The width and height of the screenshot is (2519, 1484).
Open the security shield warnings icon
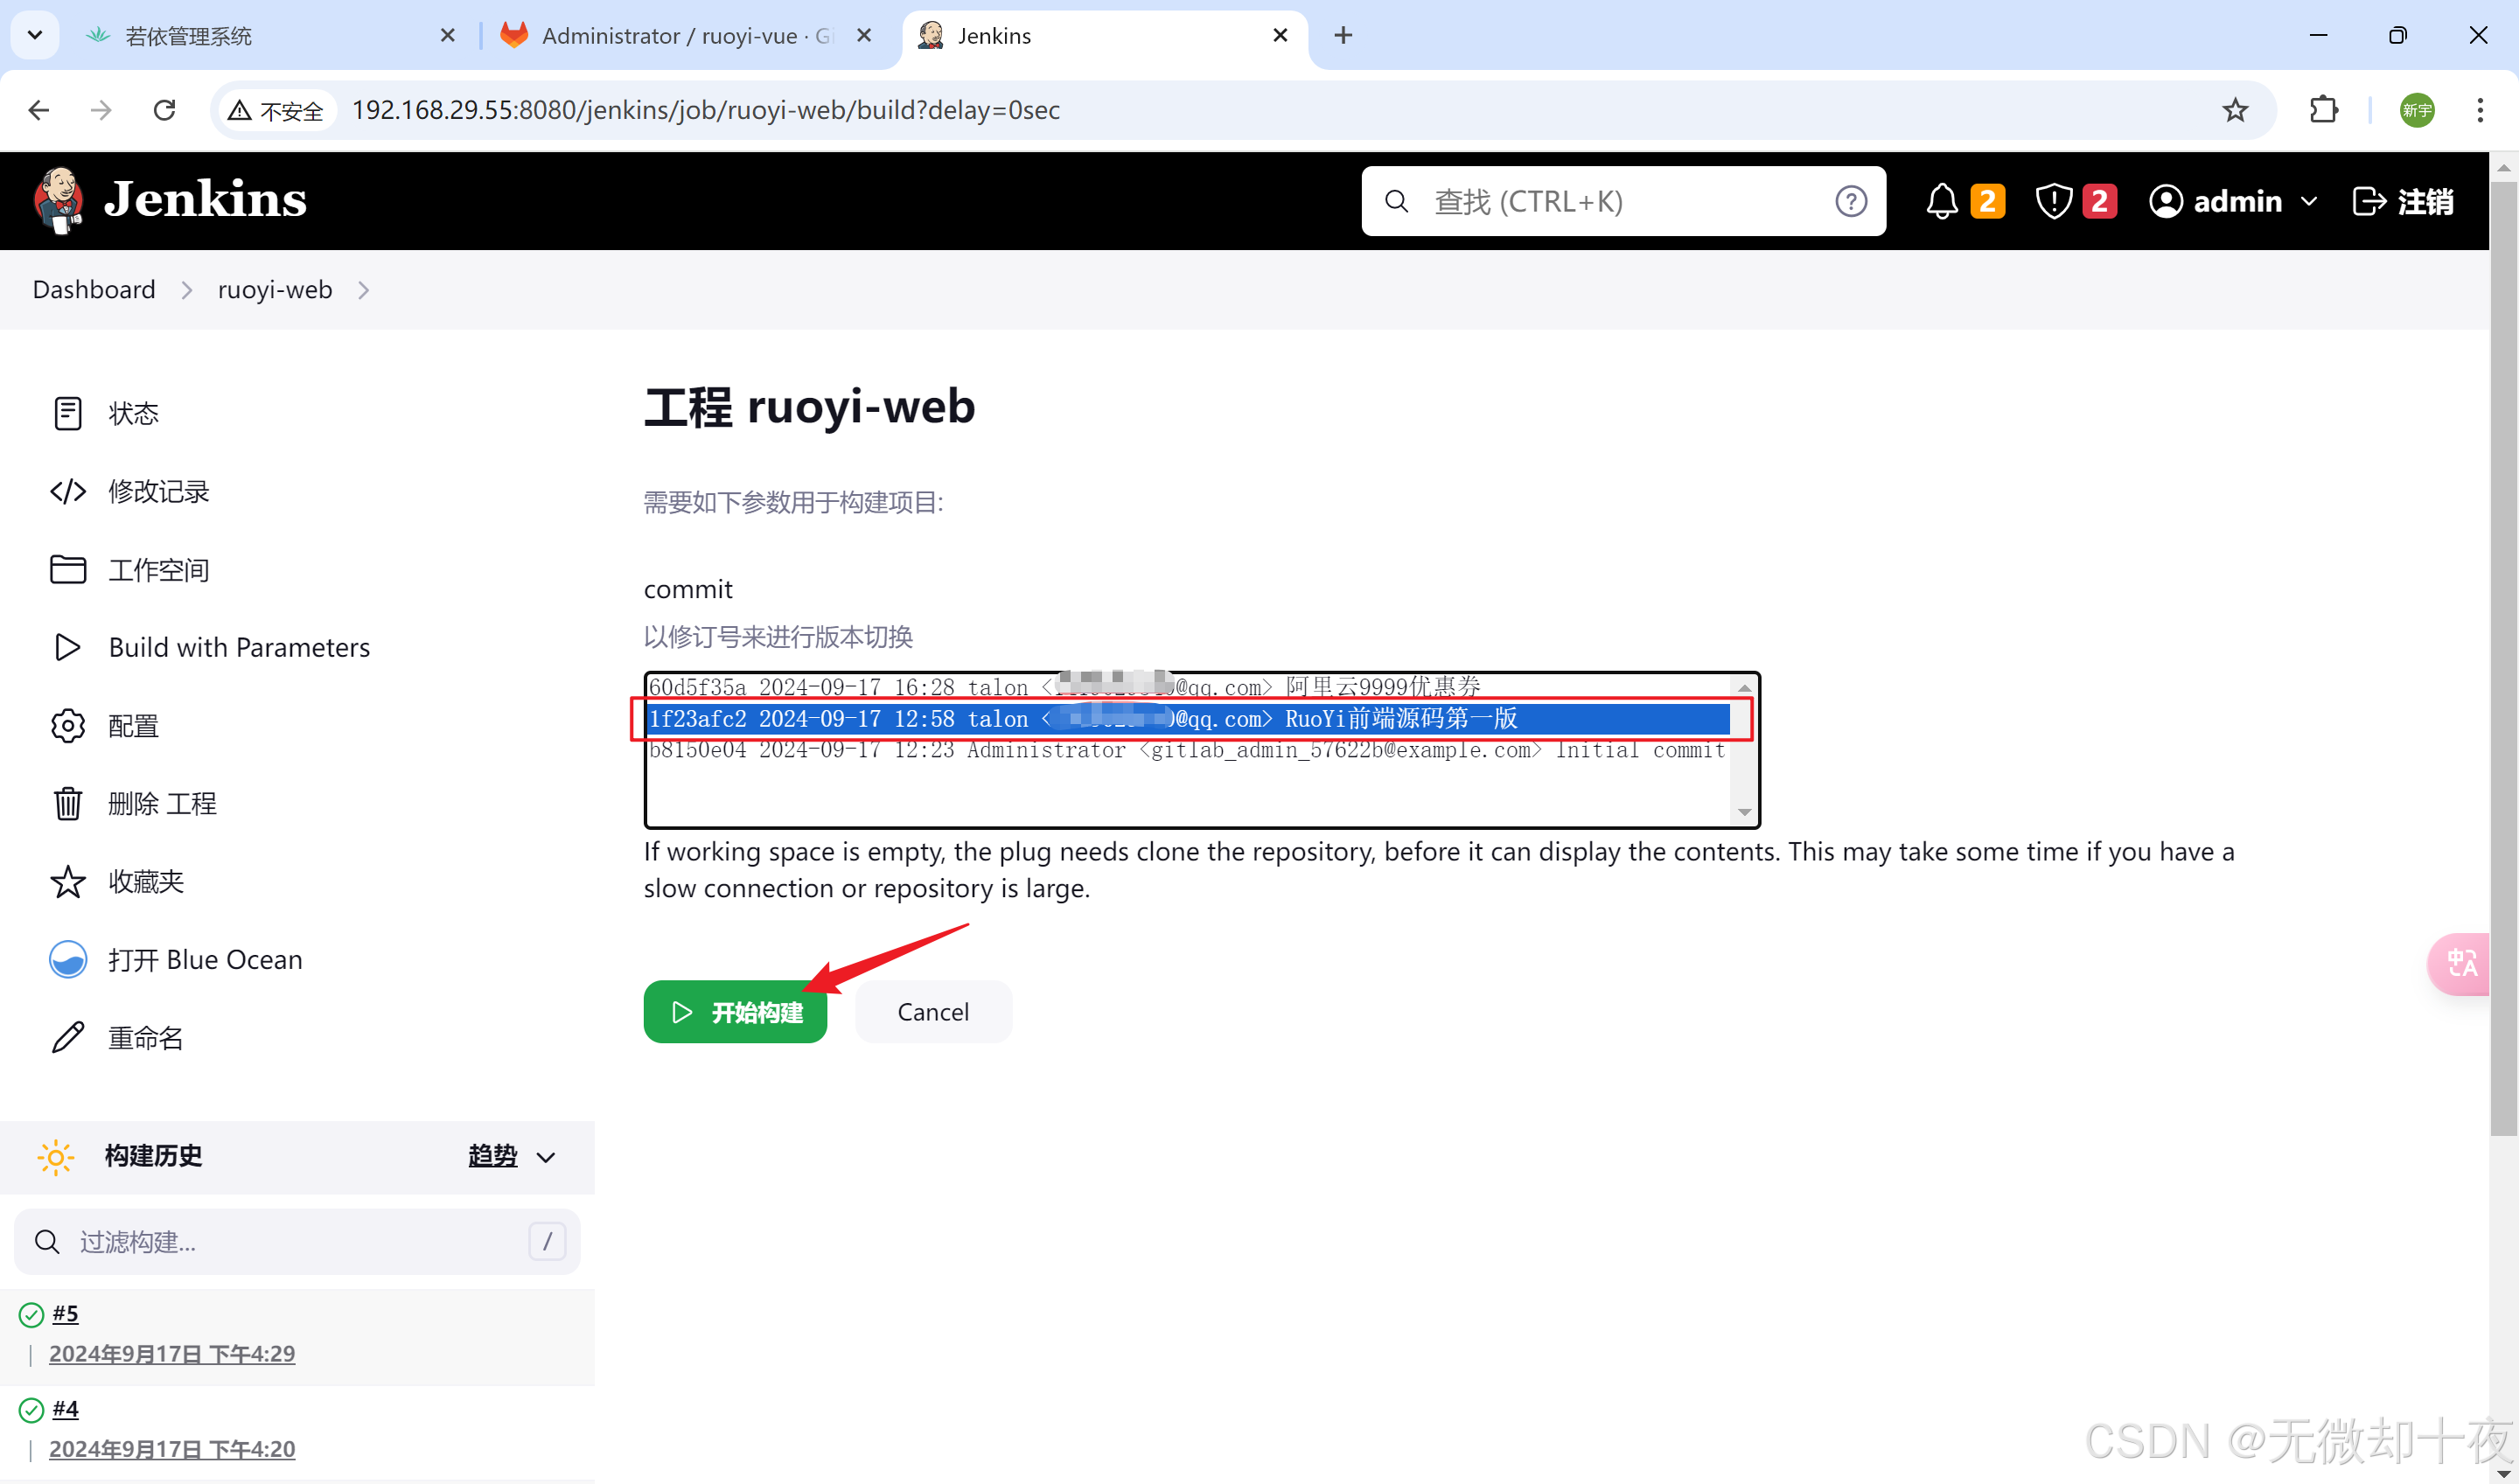tap(2053, 201)
